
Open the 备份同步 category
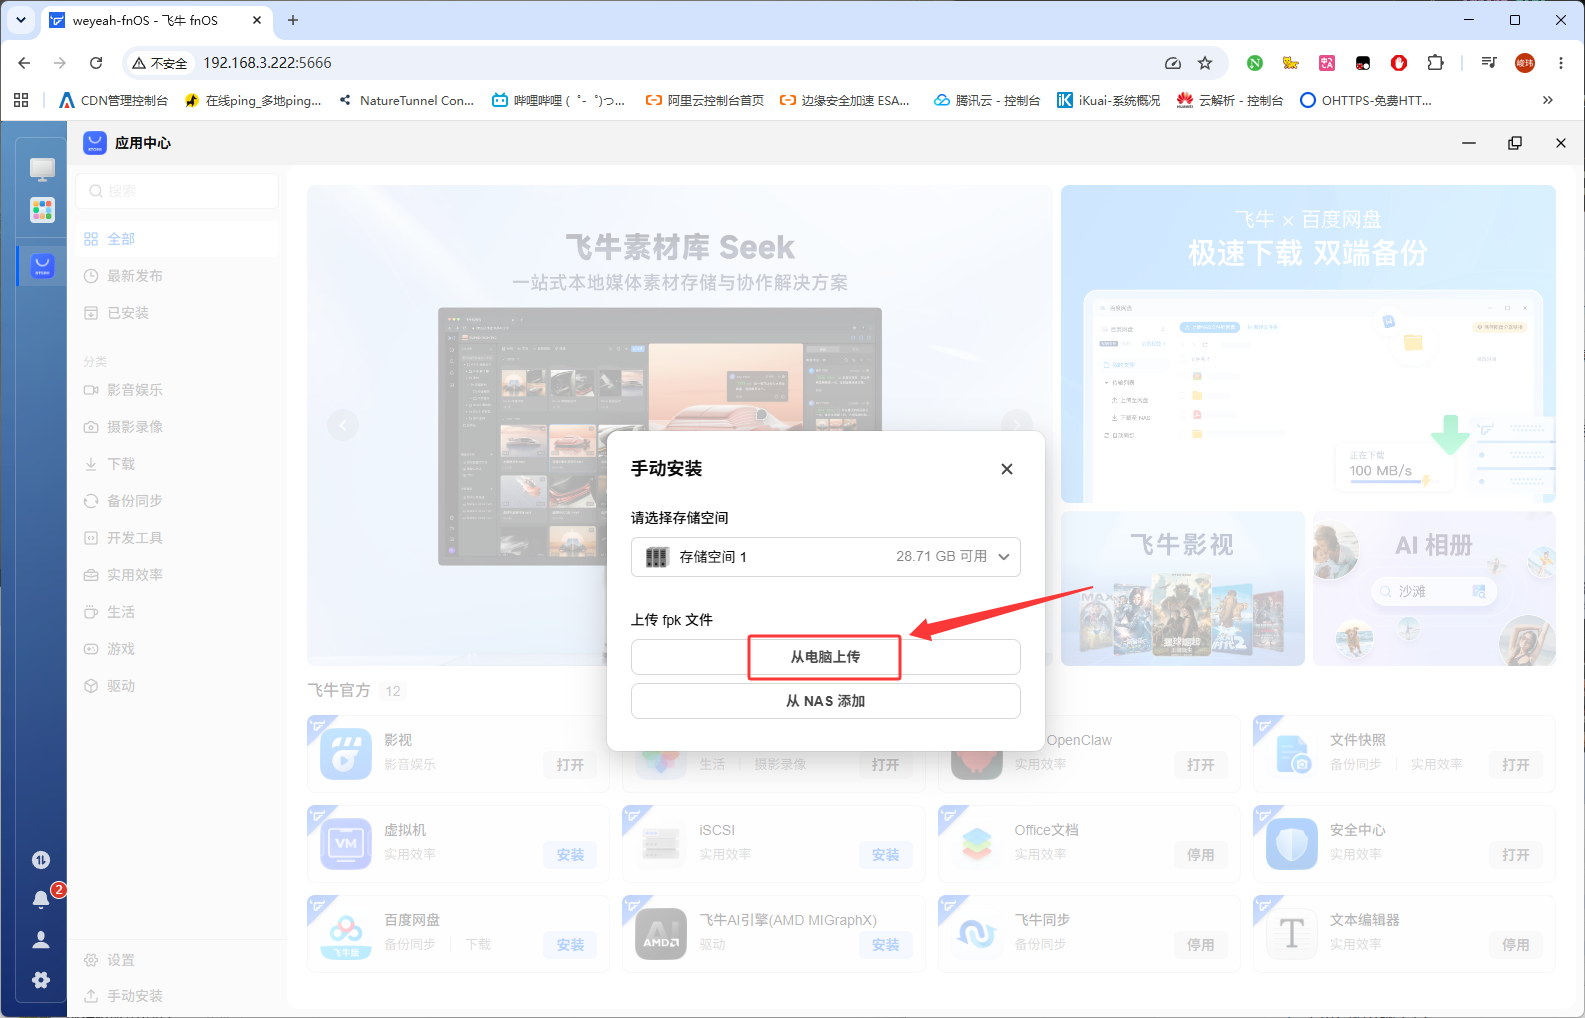[x=177, y=501]
